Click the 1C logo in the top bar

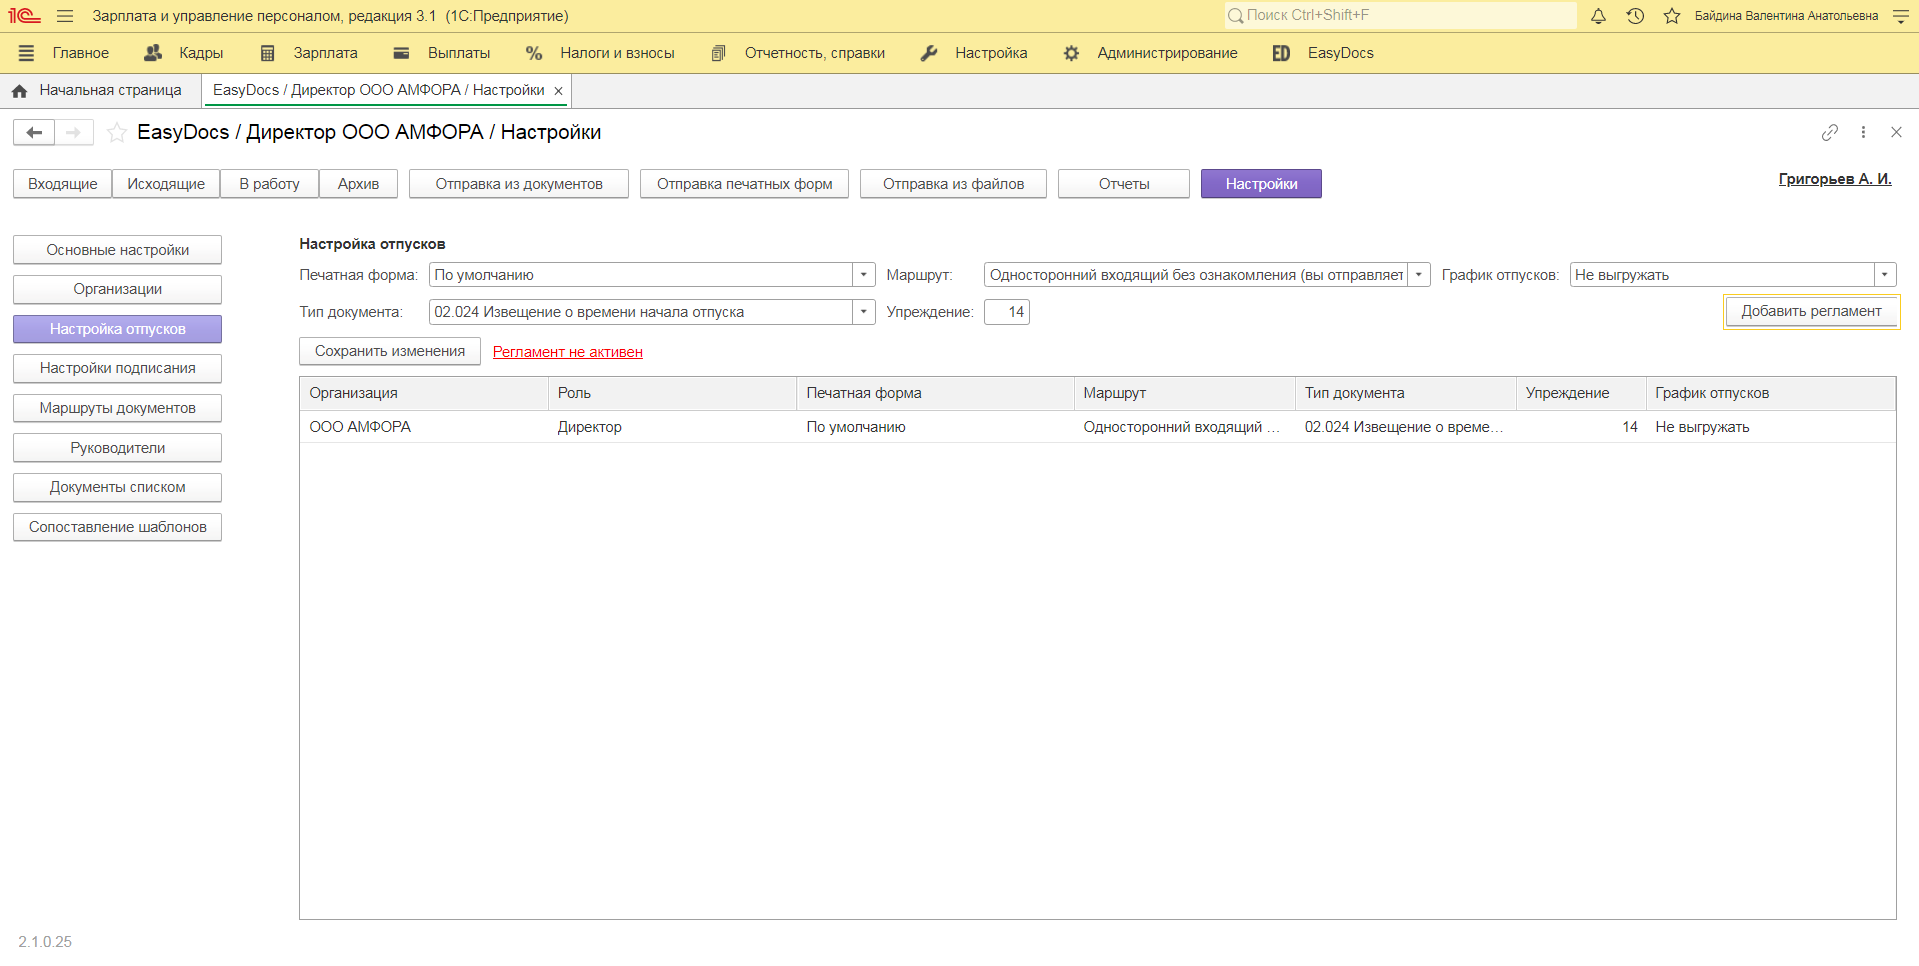coord(22,15)
